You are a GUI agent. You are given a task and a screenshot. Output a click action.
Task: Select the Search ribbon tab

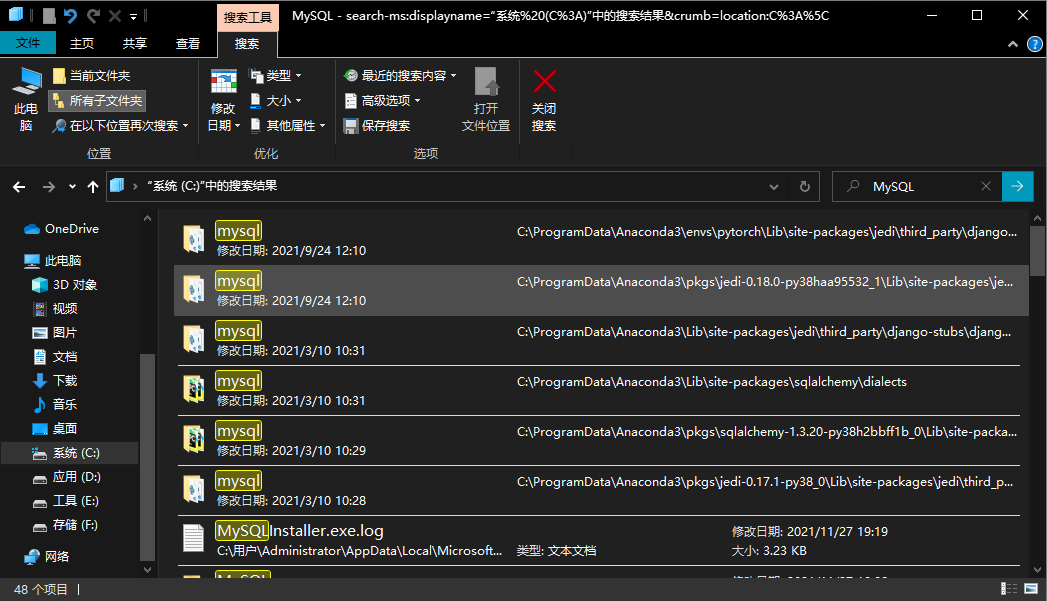[x=247, y=43]
